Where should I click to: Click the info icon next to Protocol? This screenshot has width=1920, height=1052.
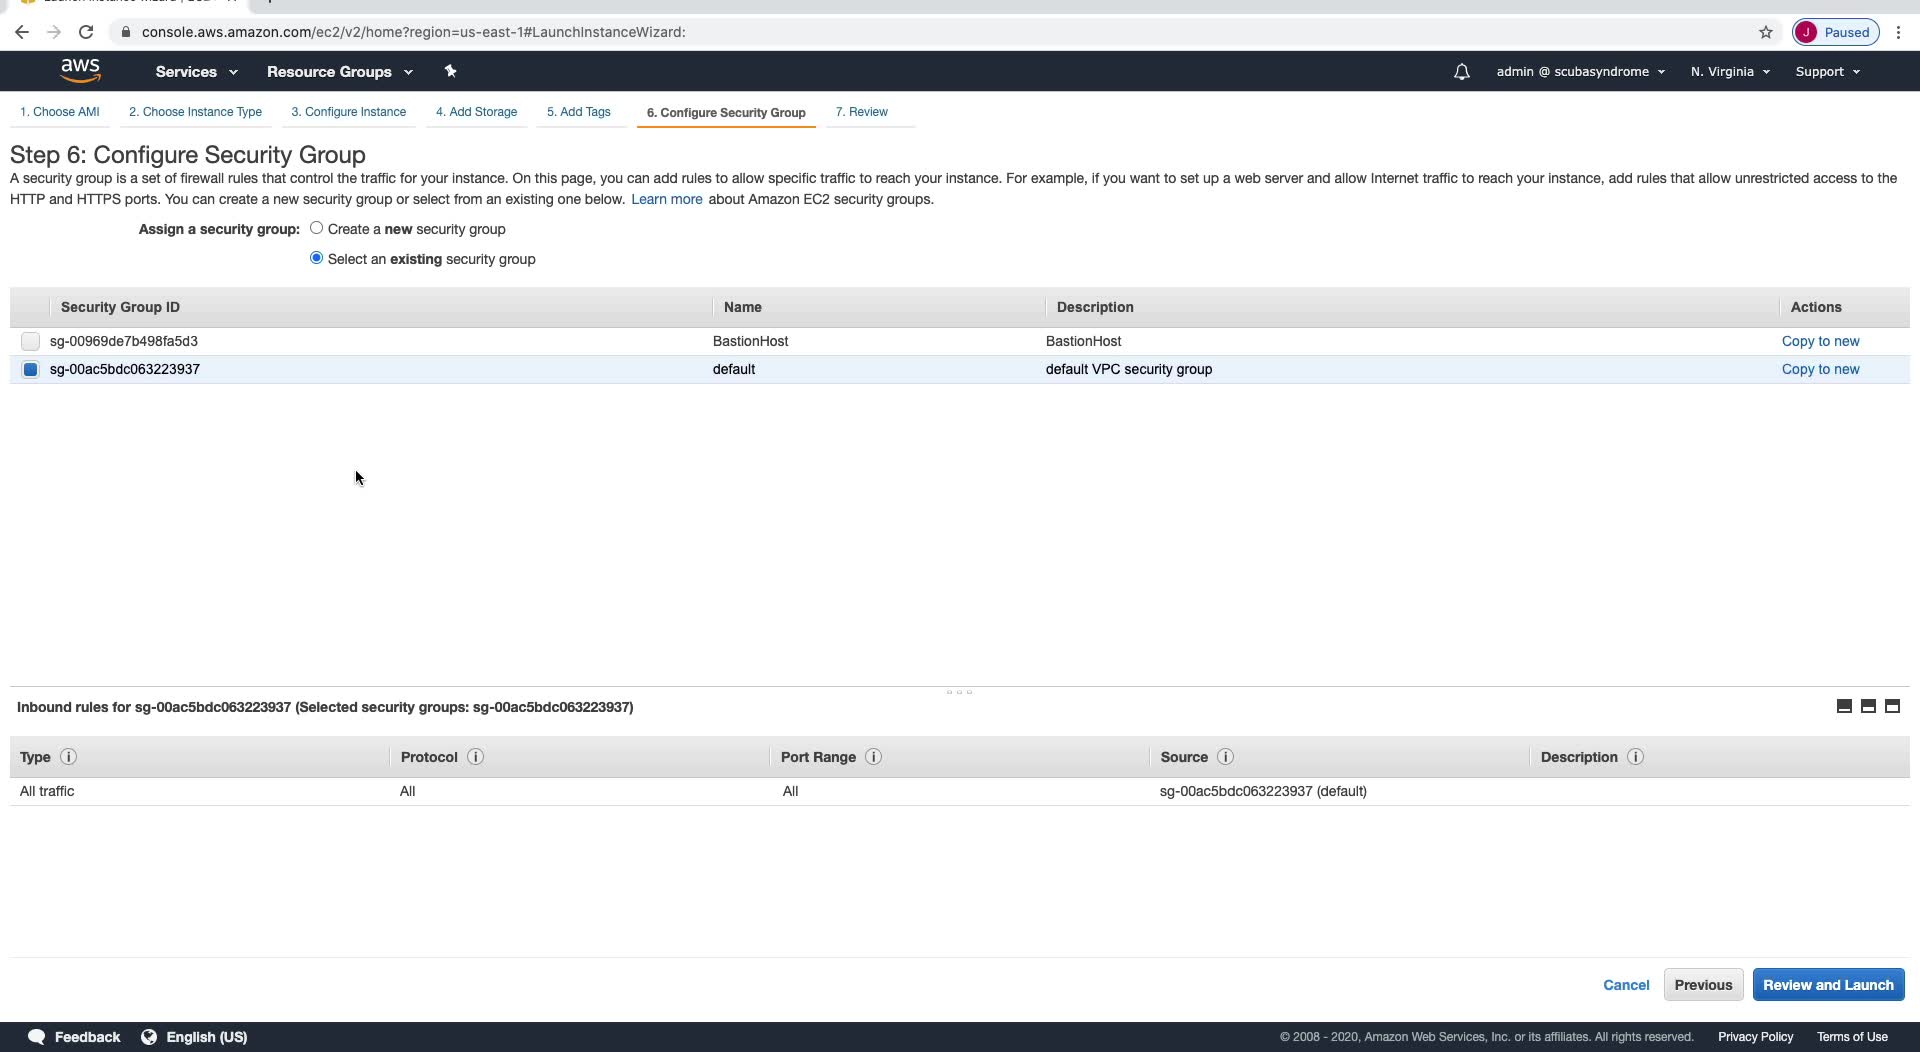tap(475, 757)
